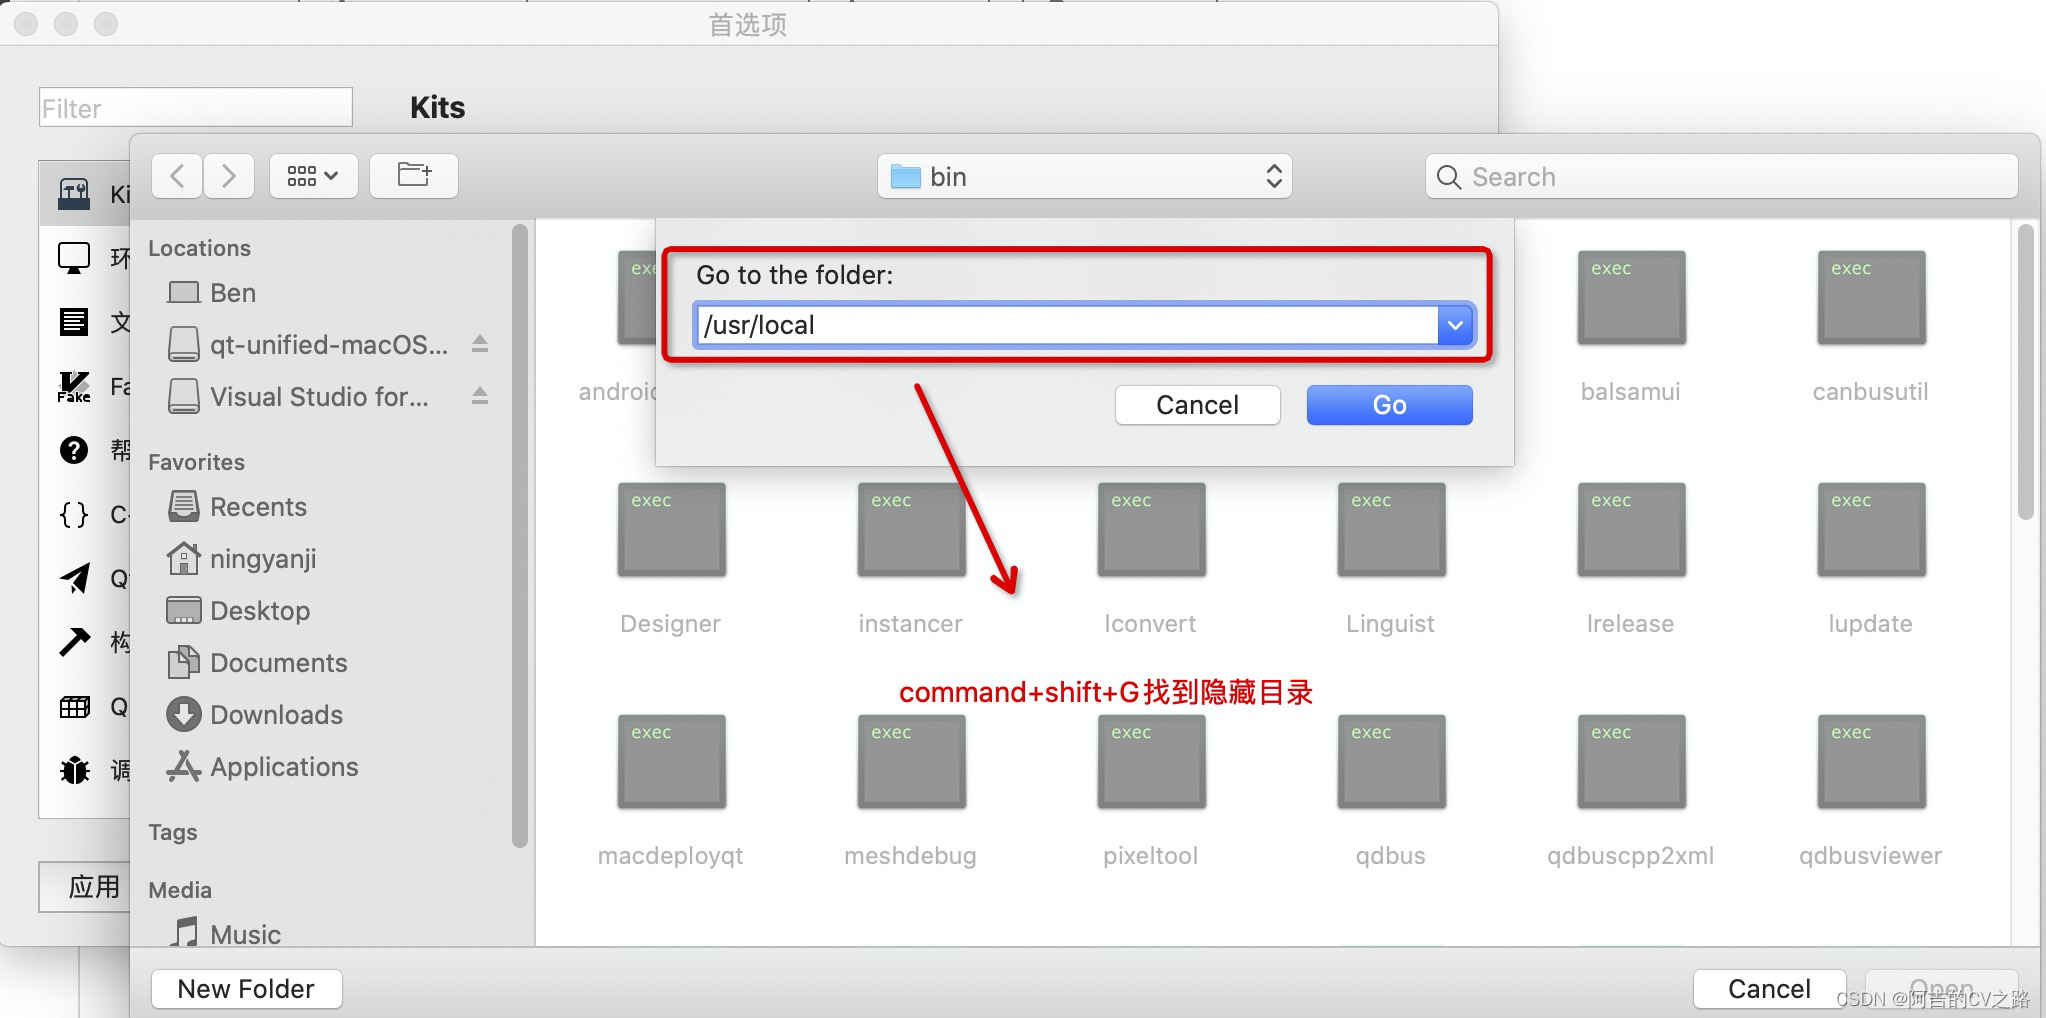This screenshot has height=1018, width=2046.
Task: Select the lrelease executable icon
Action: [x=1631, y=530]
